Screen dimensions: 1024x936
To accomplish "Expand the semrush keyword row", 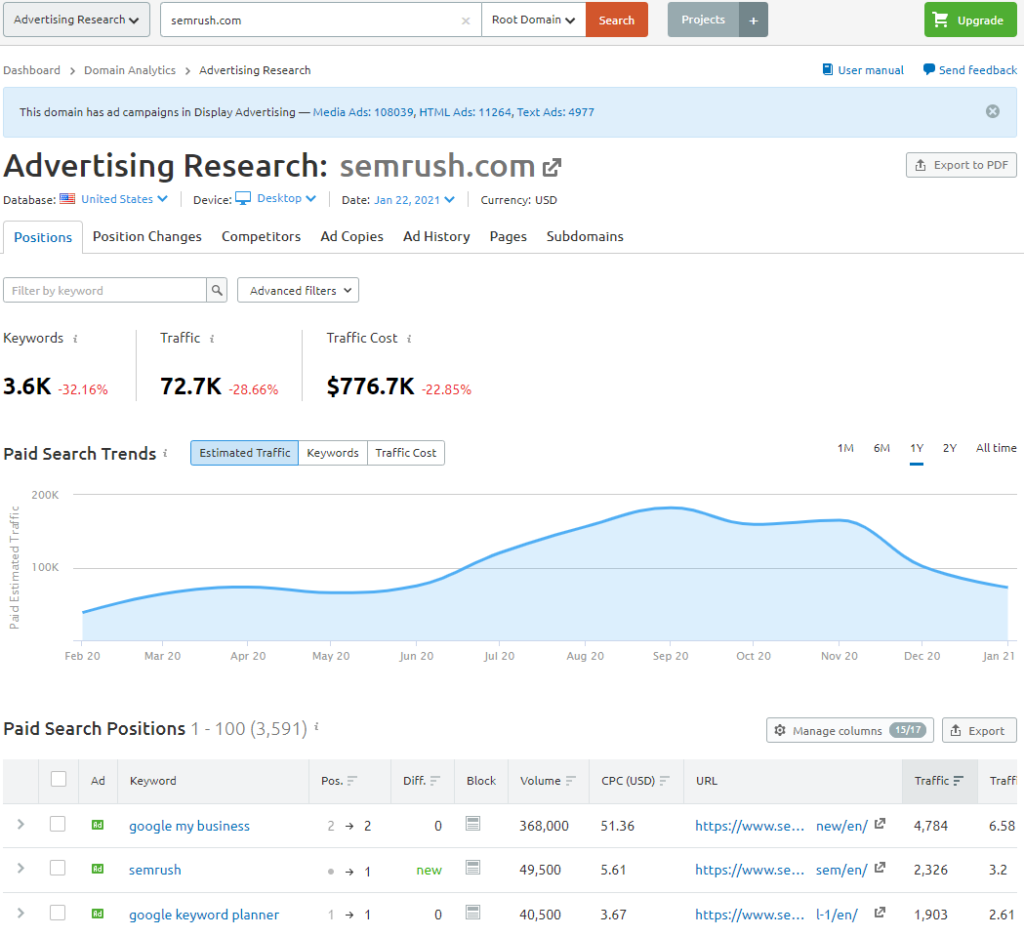I will click(x=21, y=868).
